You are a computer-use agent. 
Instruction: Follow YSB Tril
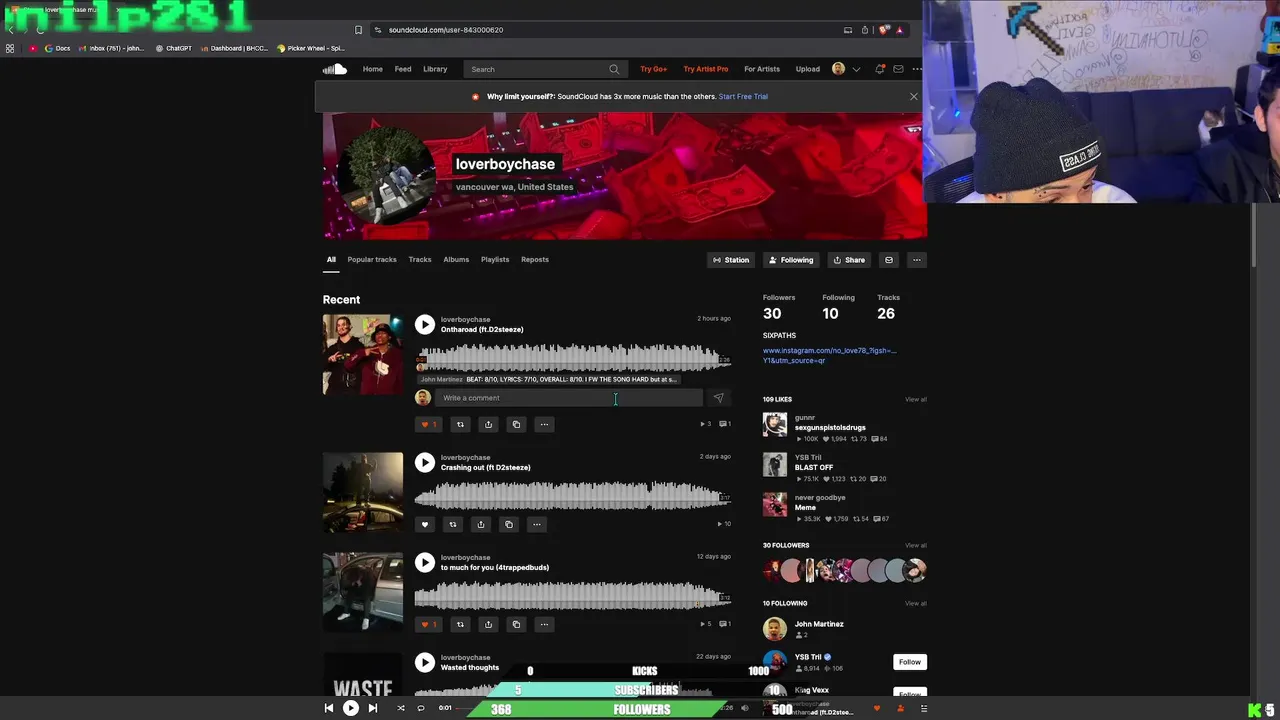(x=909, y=662)
